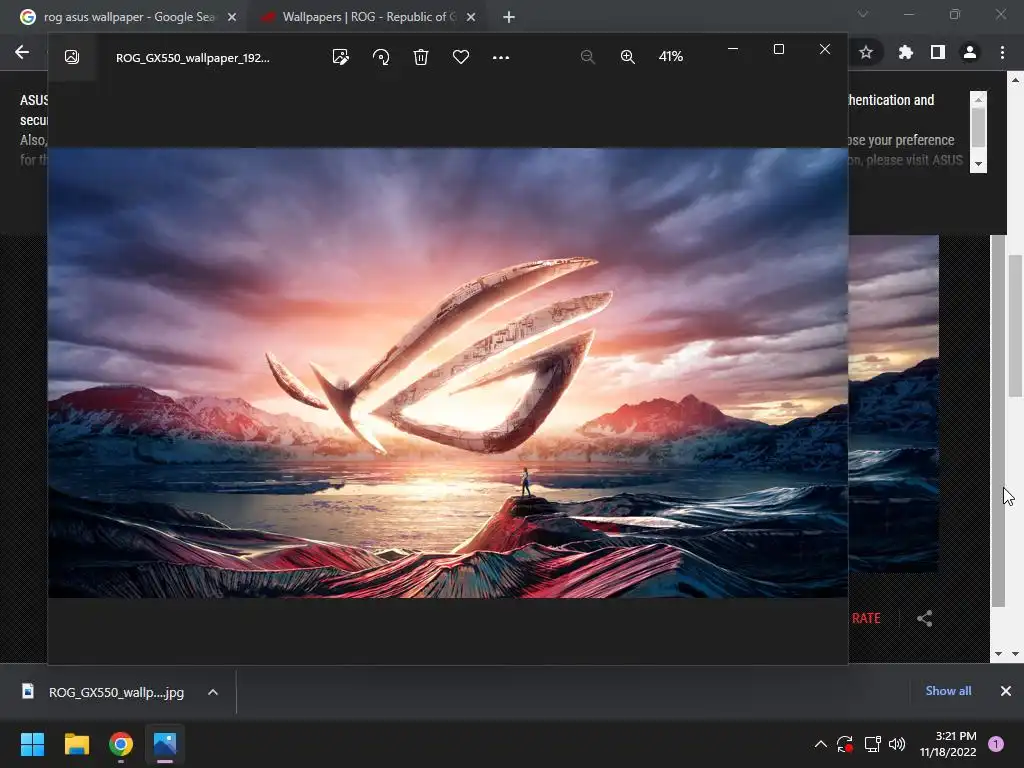Open the Chrome tab search chevron
Image resolution: width=1024 pixels, height=768 pixels.
click(x=863, y=14)
